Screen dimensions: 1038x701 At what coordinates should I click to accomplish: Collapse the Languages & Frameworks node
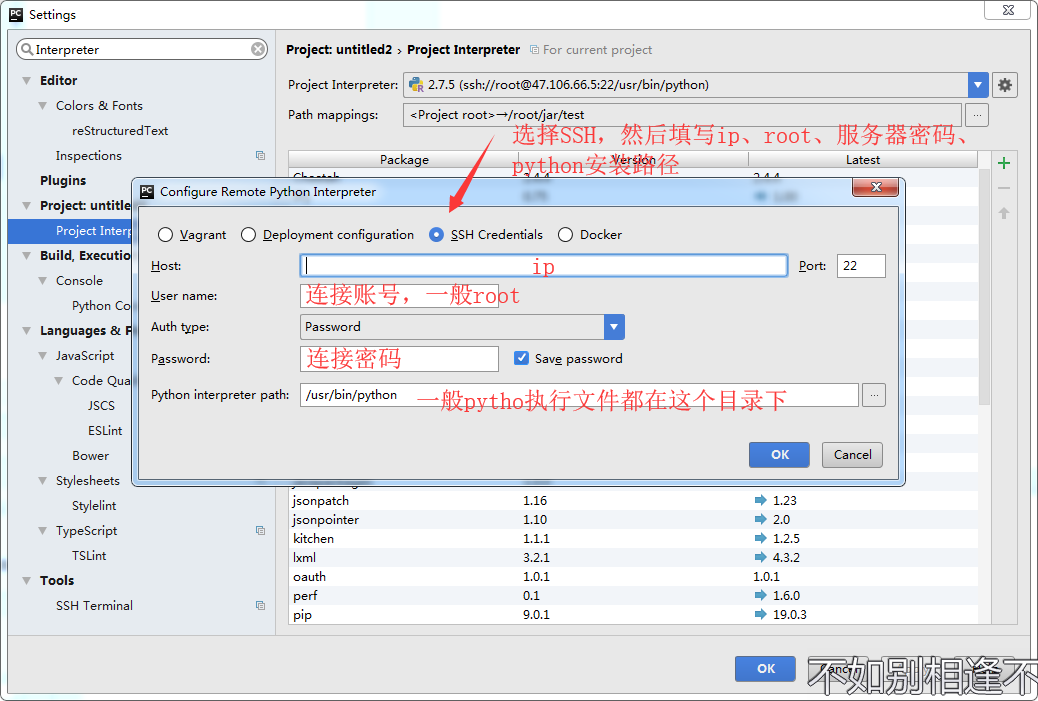[x=26, y=330]
